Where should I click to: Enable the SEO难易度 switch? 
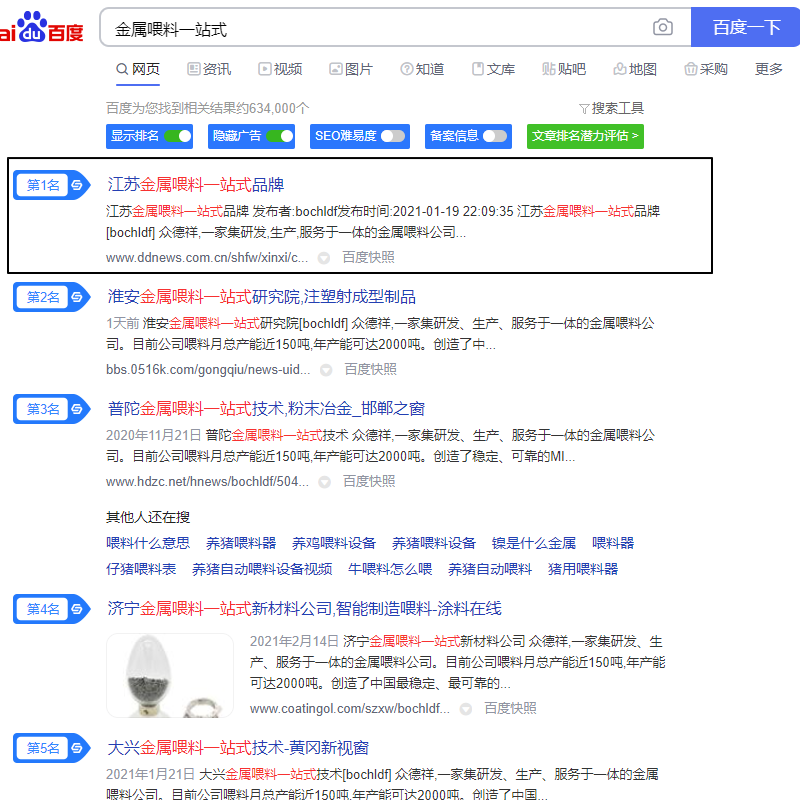point(393,136)
